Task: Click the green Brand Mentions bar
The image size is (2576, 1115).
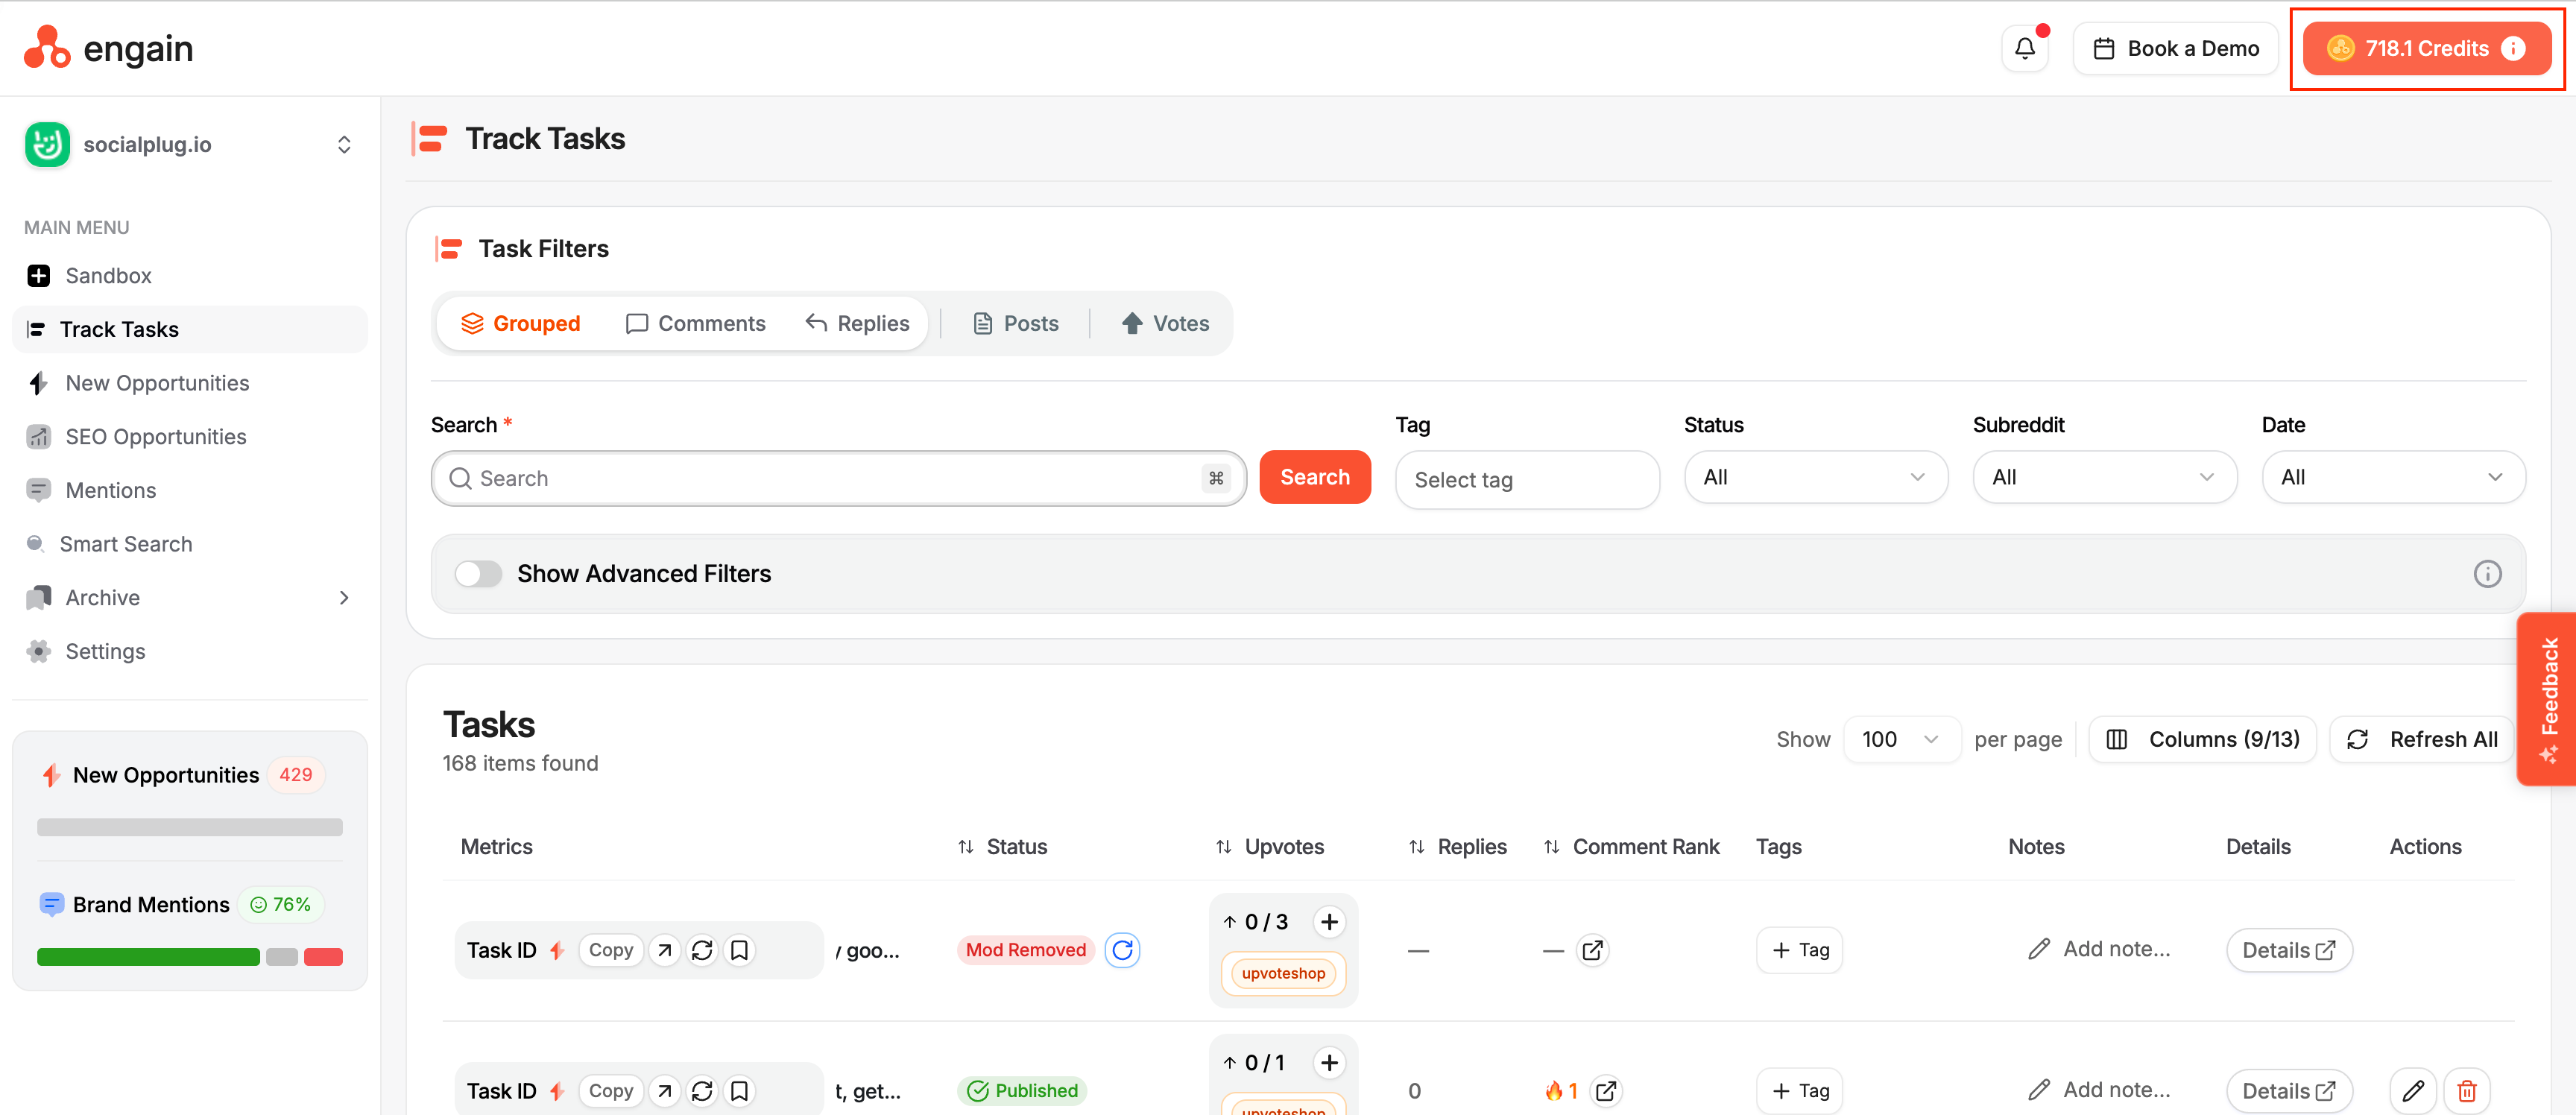Action: click(148, 957)
